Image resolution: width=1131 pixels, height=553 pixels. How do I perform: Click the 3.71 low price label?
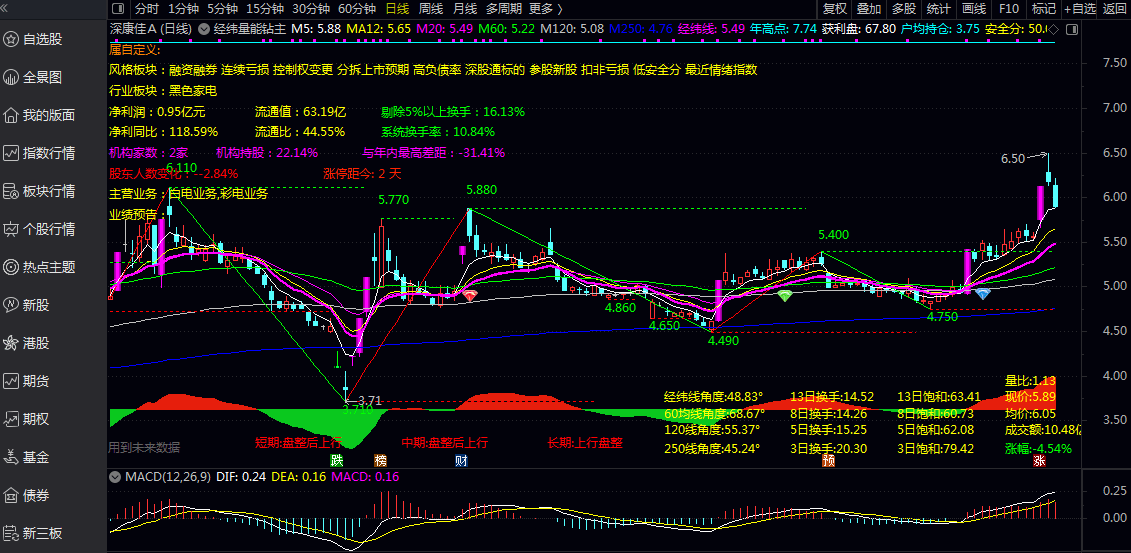click(369, 400)
